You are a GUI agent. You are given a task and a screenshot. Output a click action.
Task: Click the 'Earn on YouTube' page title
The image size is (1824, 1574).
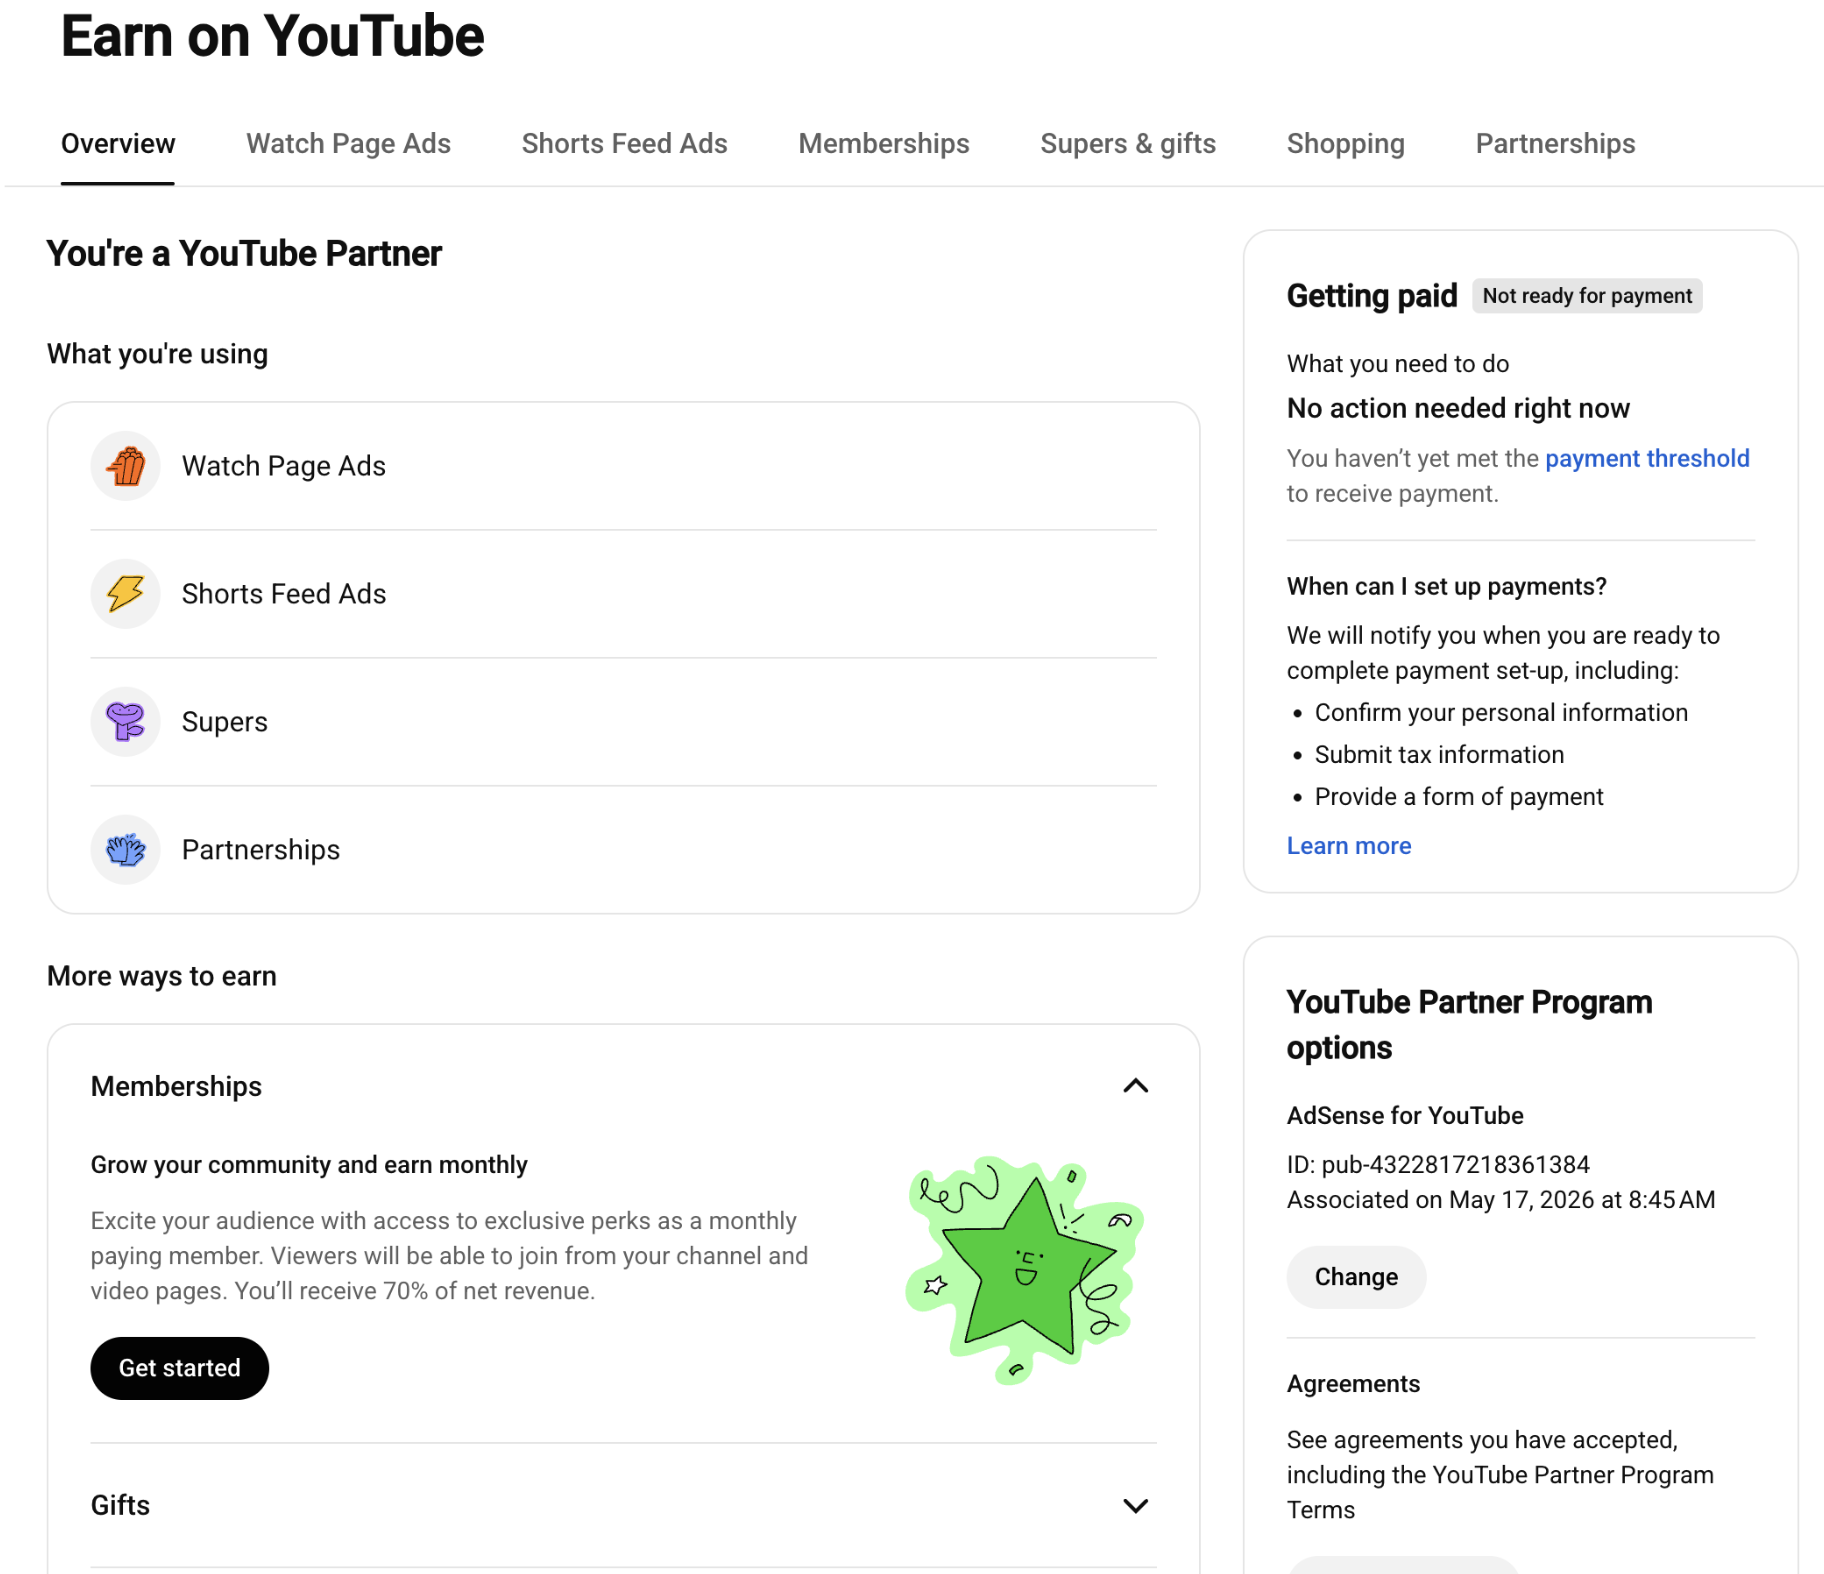[273, 37]
